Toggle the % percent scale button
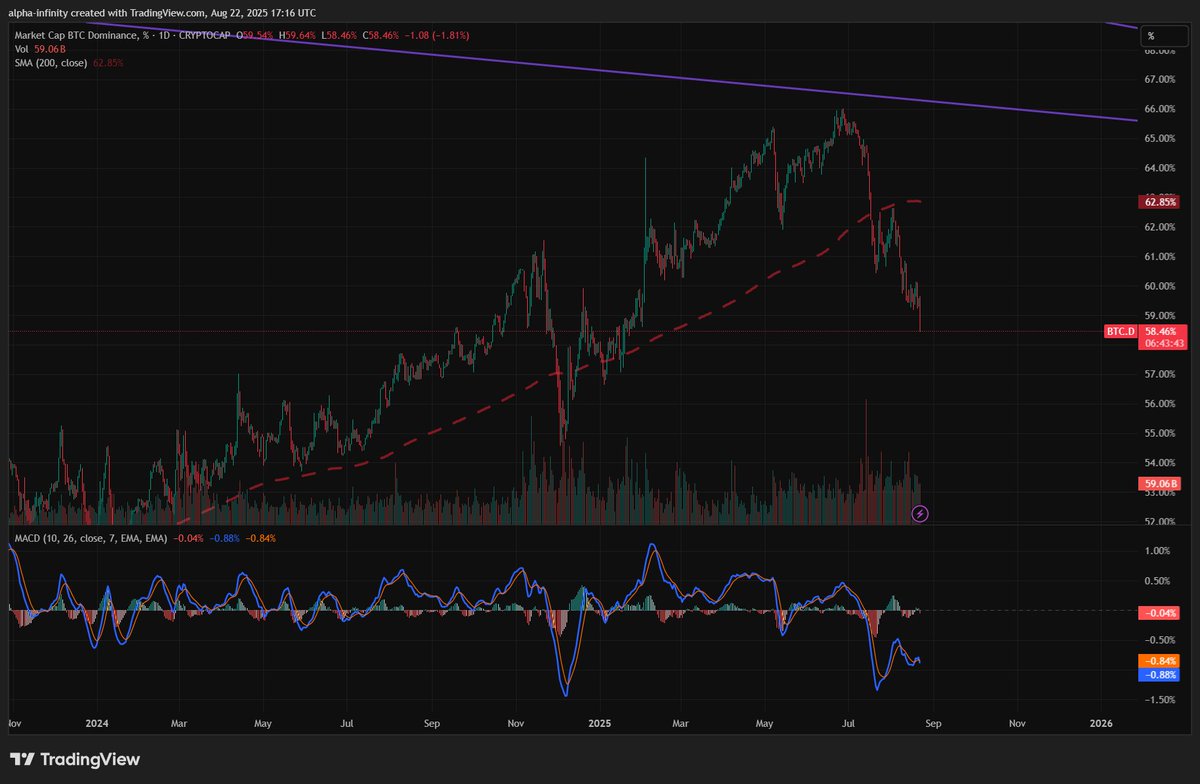The image size is (1200, 784). coord(1165,35)
